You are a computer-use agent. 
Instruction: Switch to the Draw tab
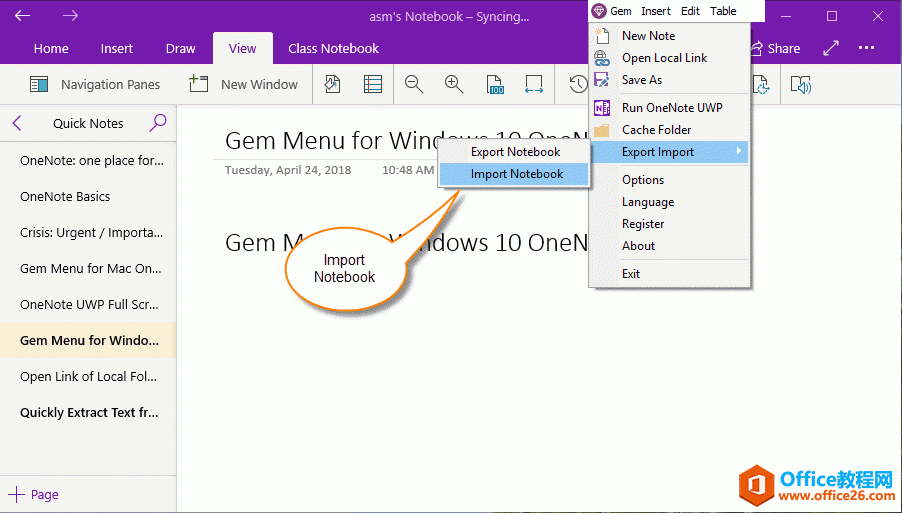coord(180,48)
